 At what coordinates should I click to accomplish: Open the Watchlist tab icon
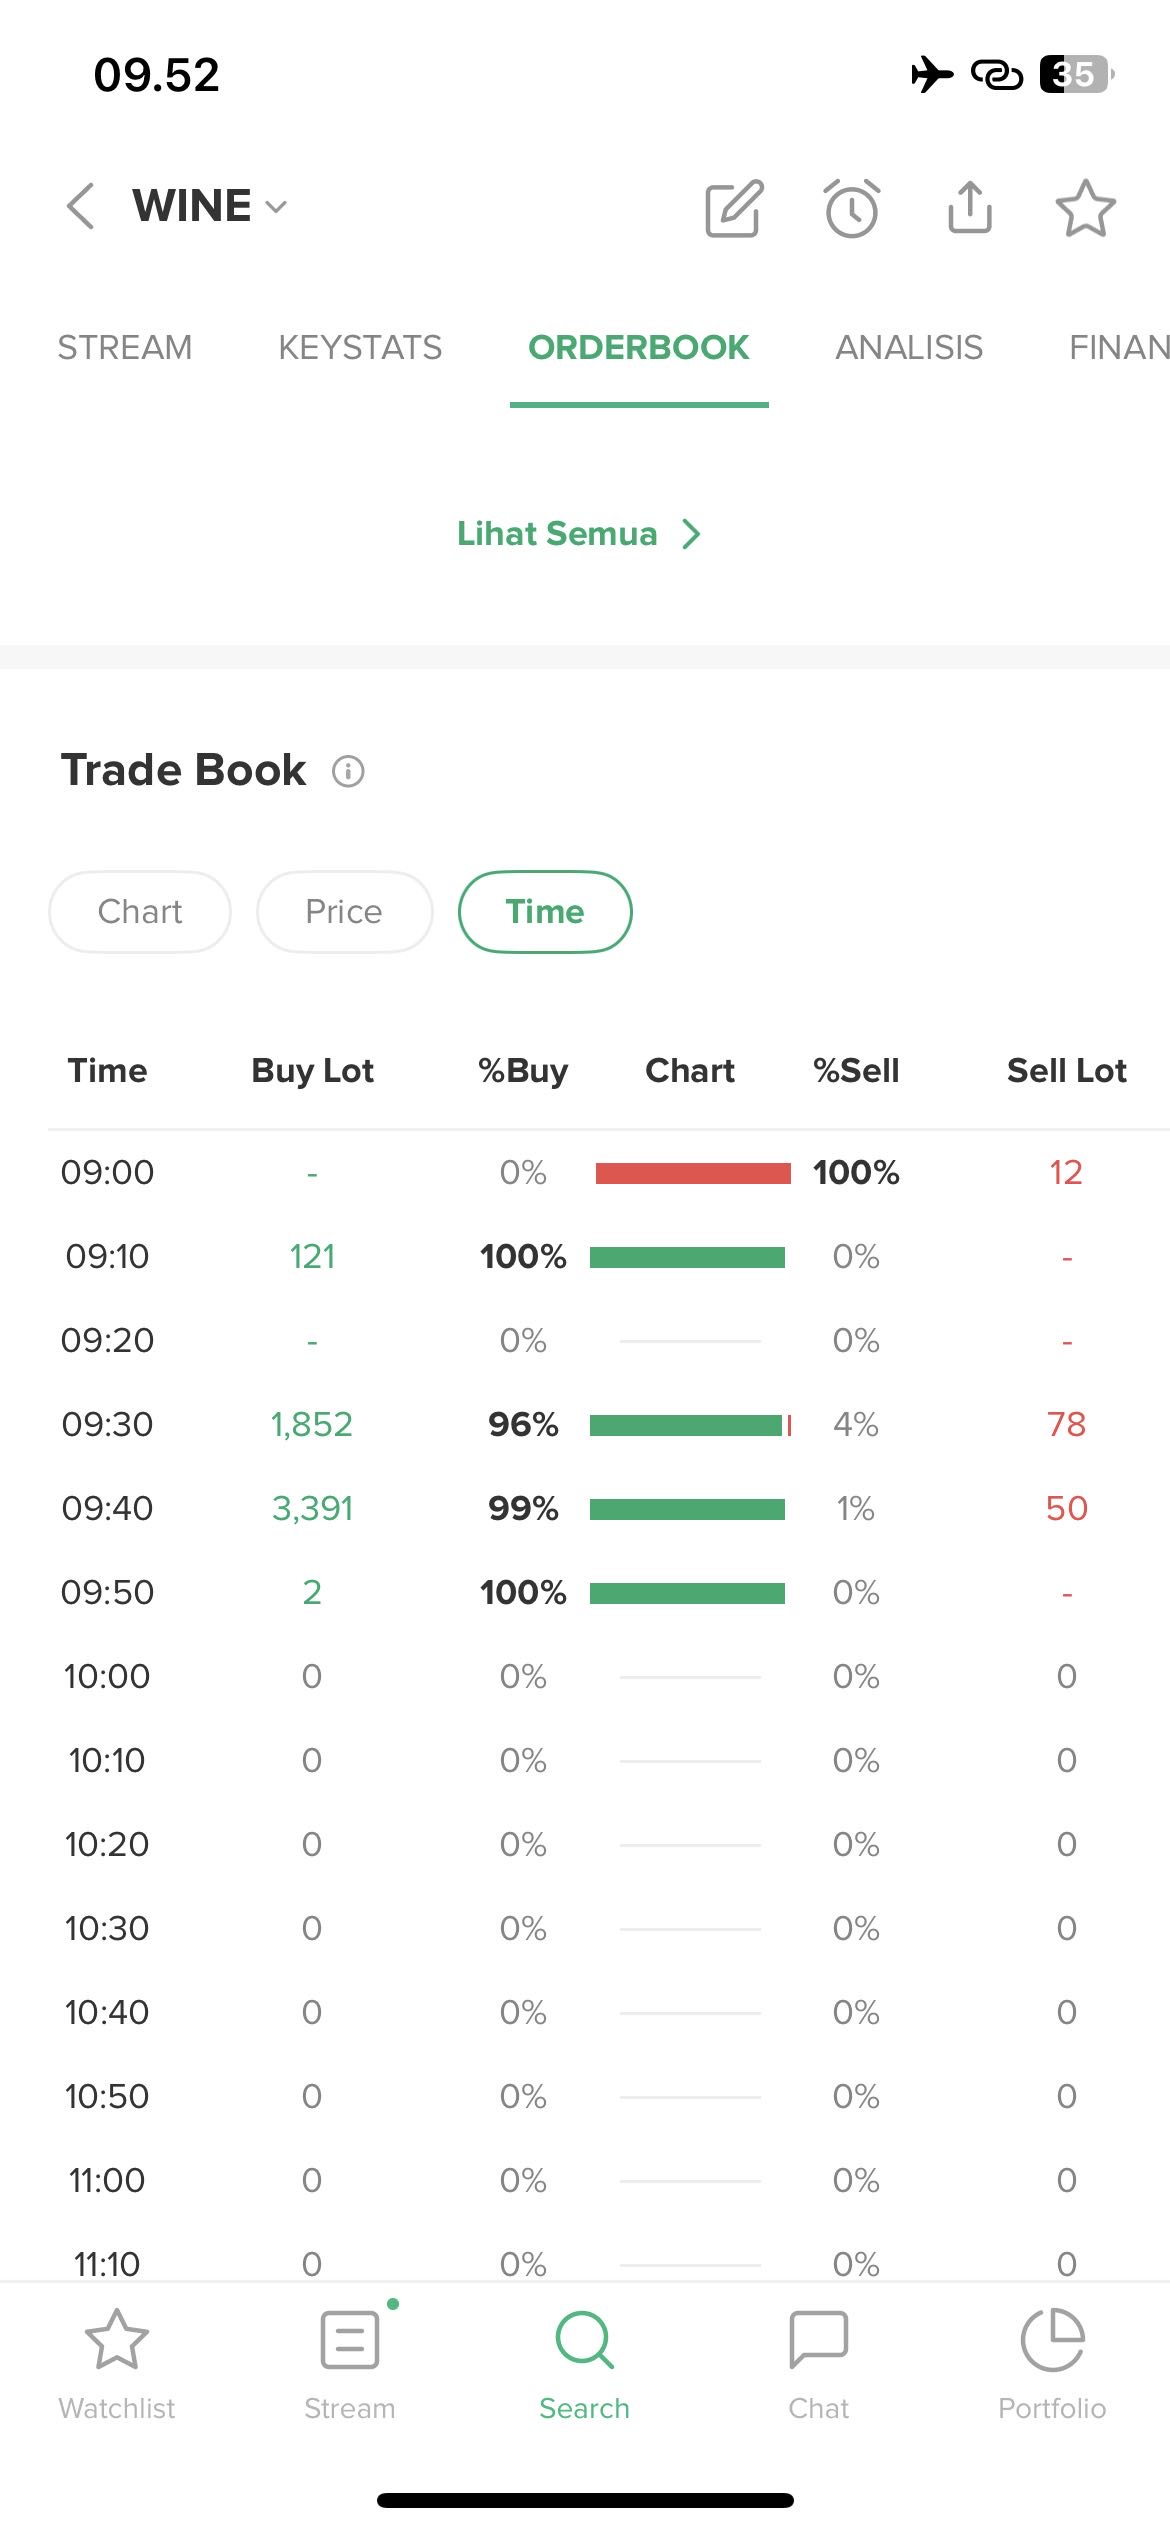point(117,2364)
